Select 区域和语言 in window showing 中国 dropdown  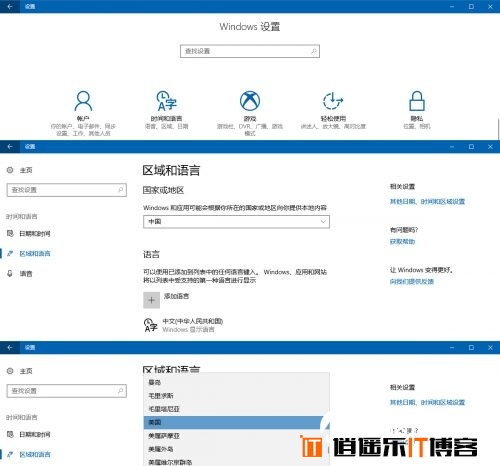pos(35,254)
